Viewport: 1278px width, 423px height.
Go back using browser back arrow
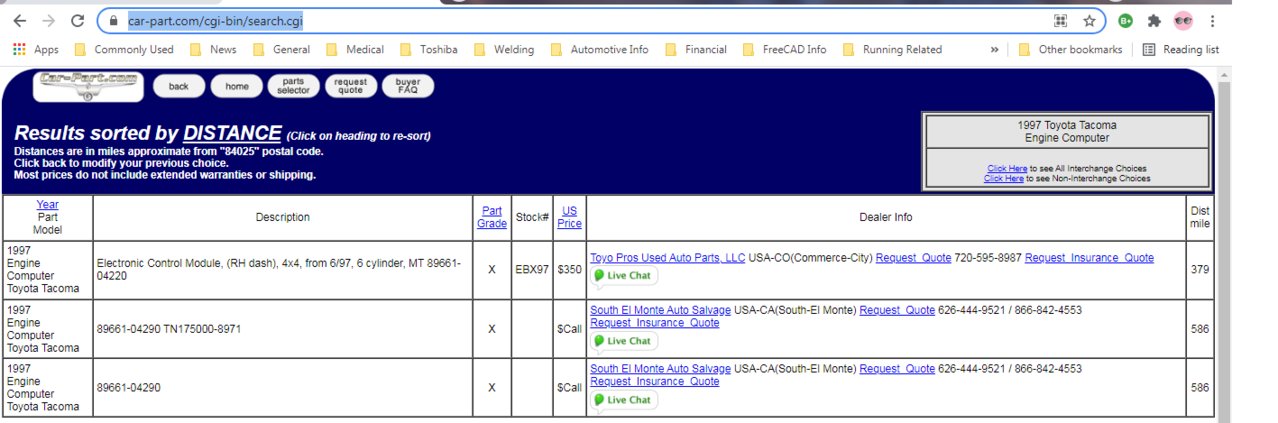[x=19, y=20]
